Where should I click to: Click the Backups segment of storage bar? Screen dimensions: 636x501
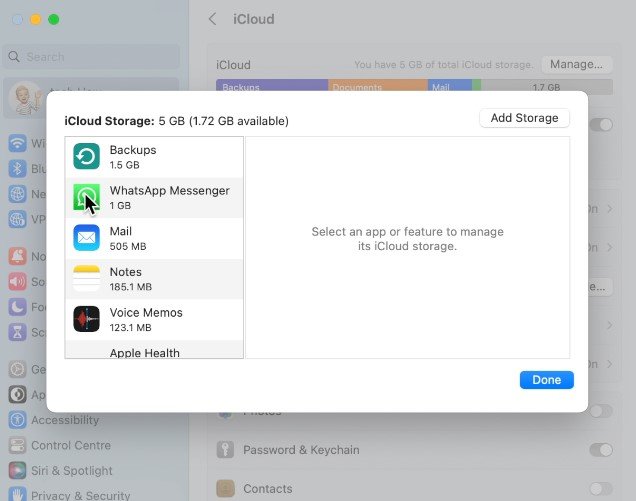coord(272,85)
